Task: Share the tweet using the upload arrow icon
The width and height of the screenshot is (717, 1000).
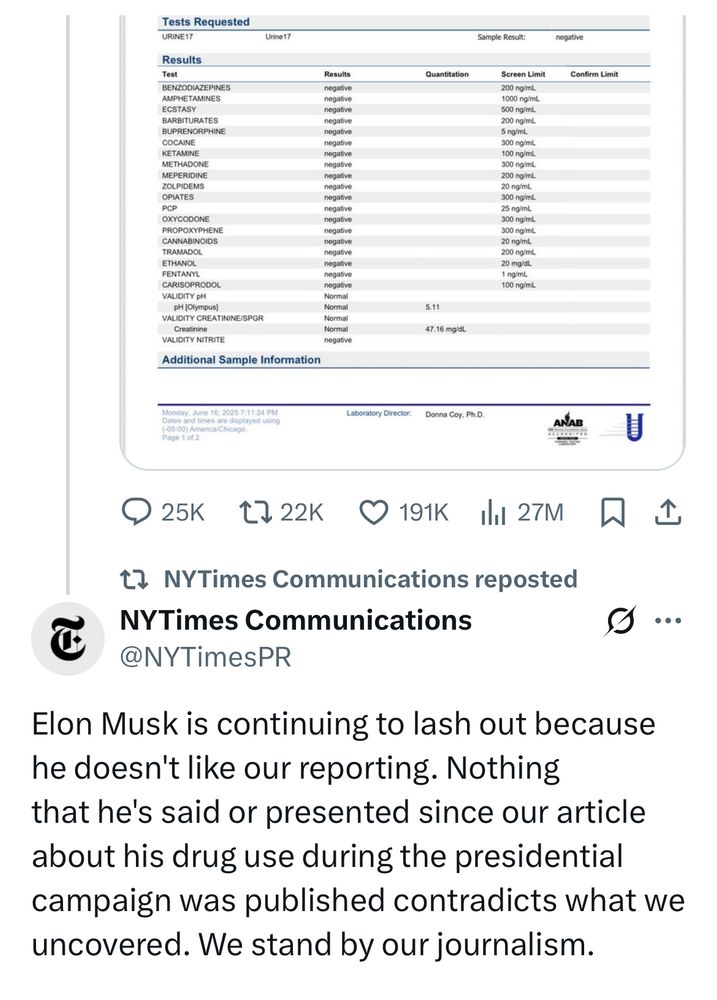Action: point(668,512)
